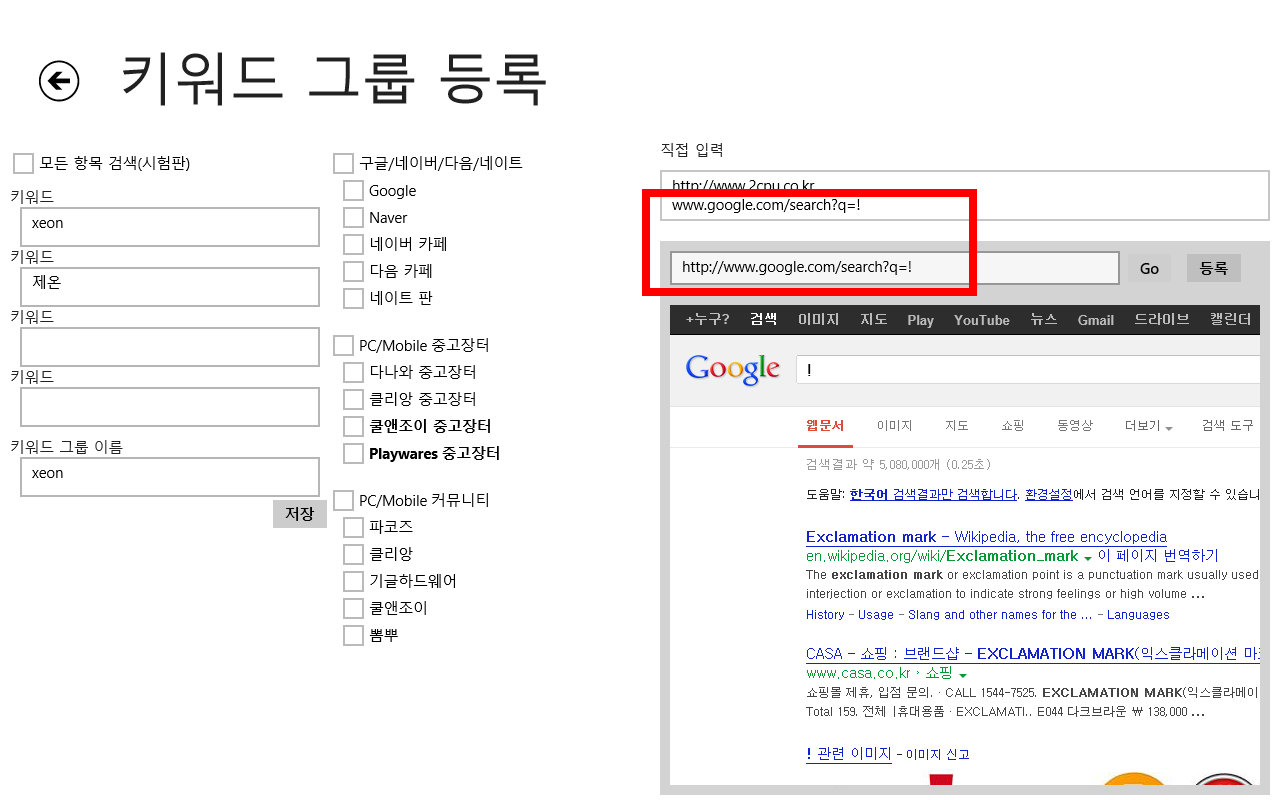Open CASA 쇼핑 EXCLAMATION MARK result
The image size is (1280, 800).
1032,654
